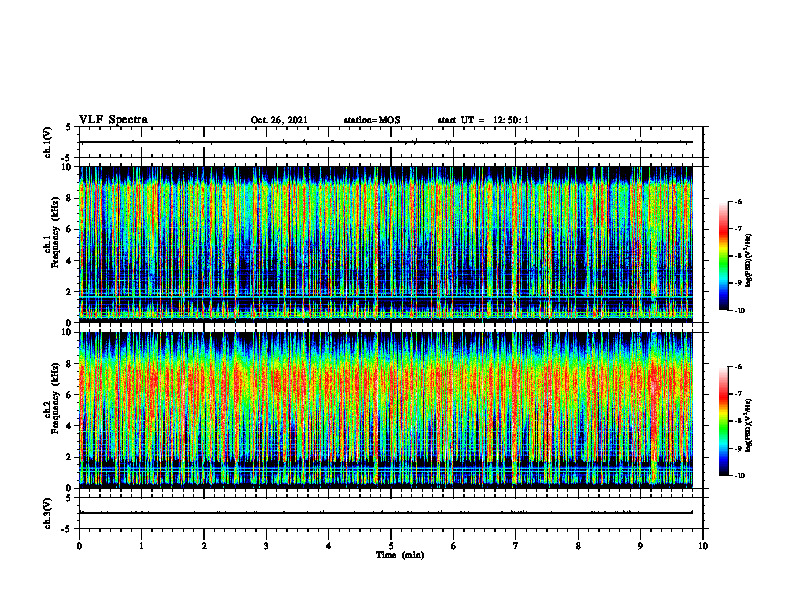Click tick label "1" on the time axis
This screenshot has height=612, width=792.
(141, 546)
